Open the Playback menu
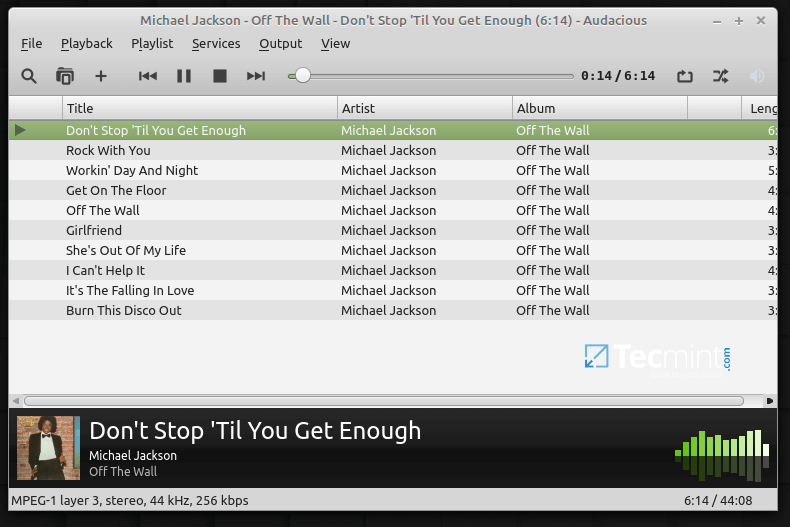Viewport: 790px width, 527px height. [87, 44]
